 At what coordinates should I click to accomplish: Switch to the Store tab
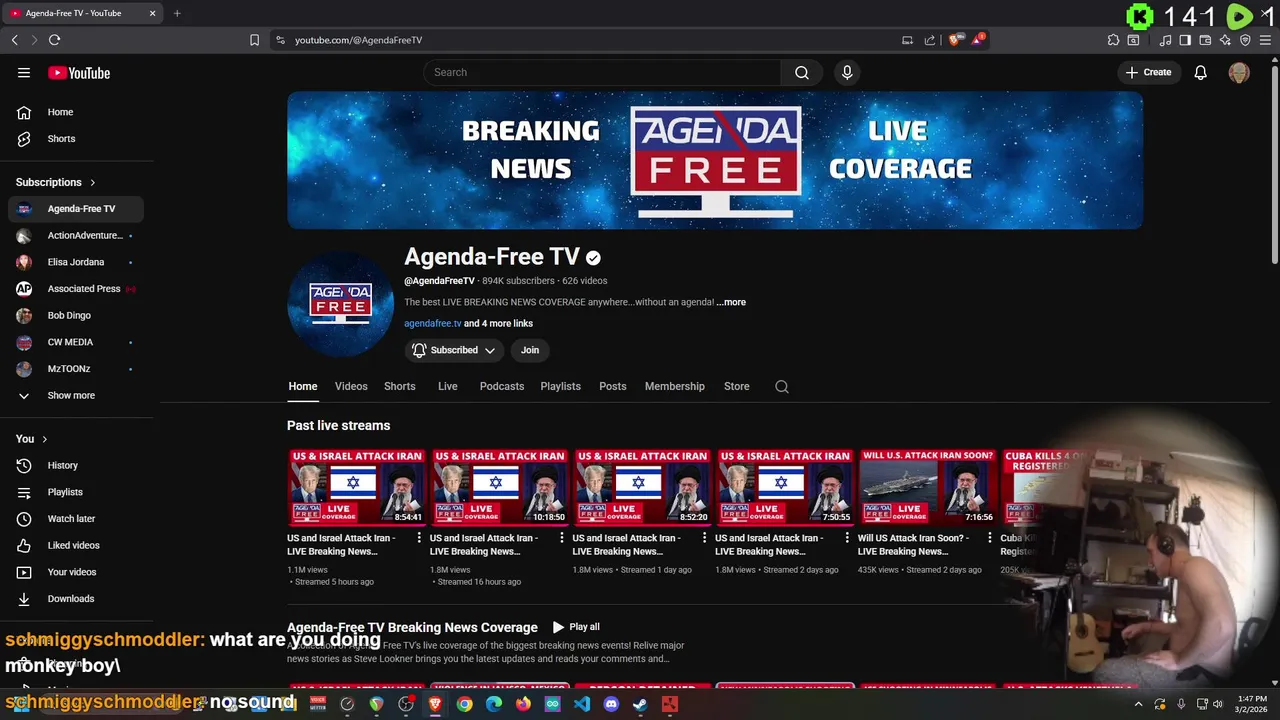(x=737, y=386)
